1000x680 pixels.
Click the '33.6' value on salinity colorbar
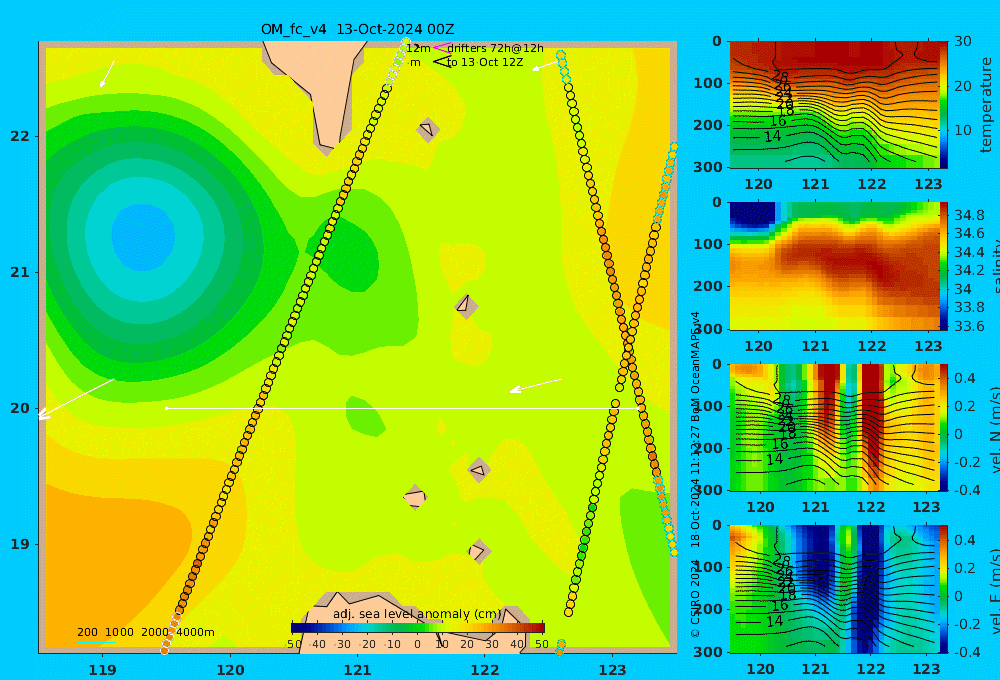[x=969, y=326]
